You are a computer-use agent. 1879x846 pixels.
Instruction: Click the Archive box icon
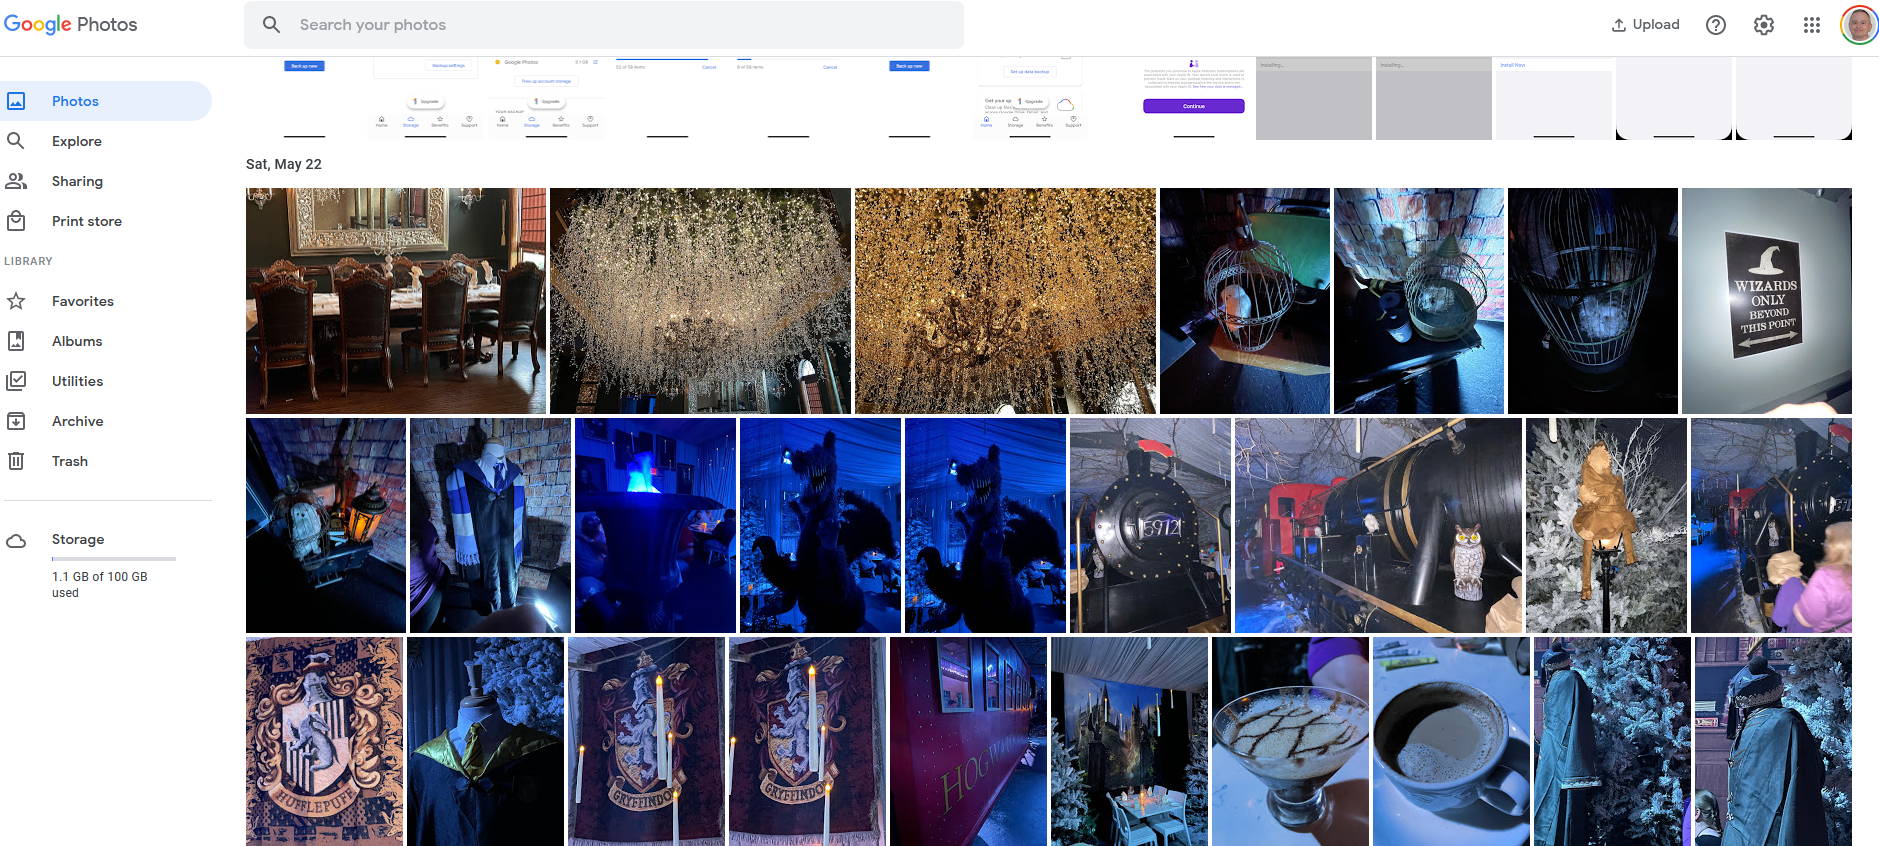pos(16,421)
